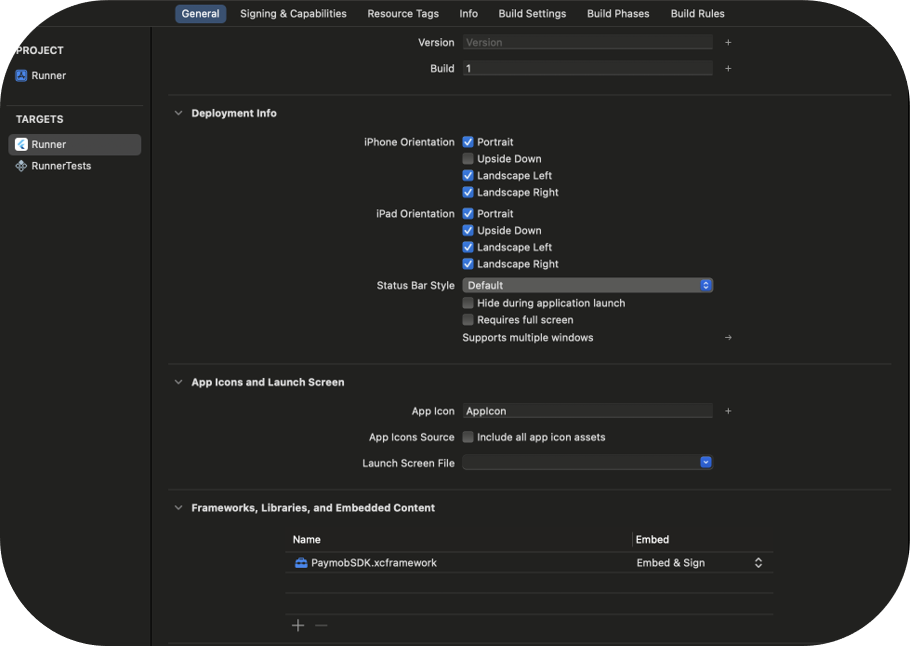The width and height of the screenshot is (910, 646).
Task: Change Embed & Sign option for PaymobSDK
Action: tap(699, 563)
